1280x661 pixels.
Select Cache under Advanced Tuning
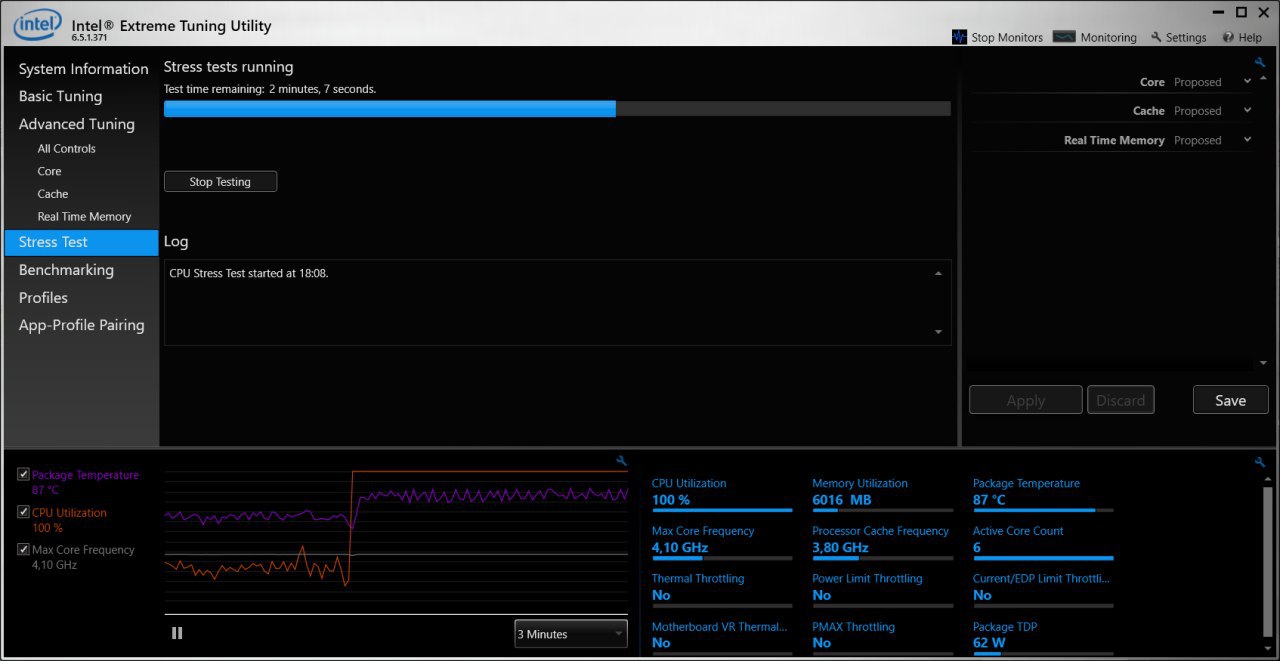pyautogui.click(x=53, y=194)
